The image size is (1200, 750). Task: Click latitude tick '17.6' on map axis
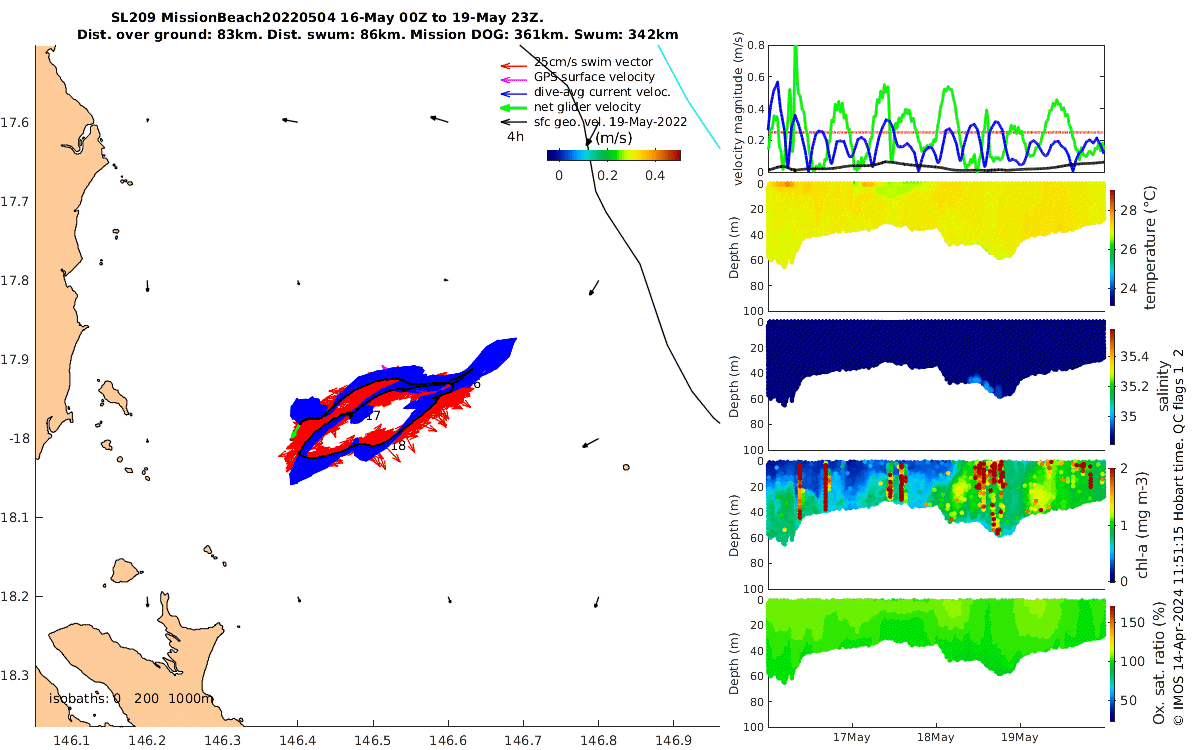pos(14,123)
